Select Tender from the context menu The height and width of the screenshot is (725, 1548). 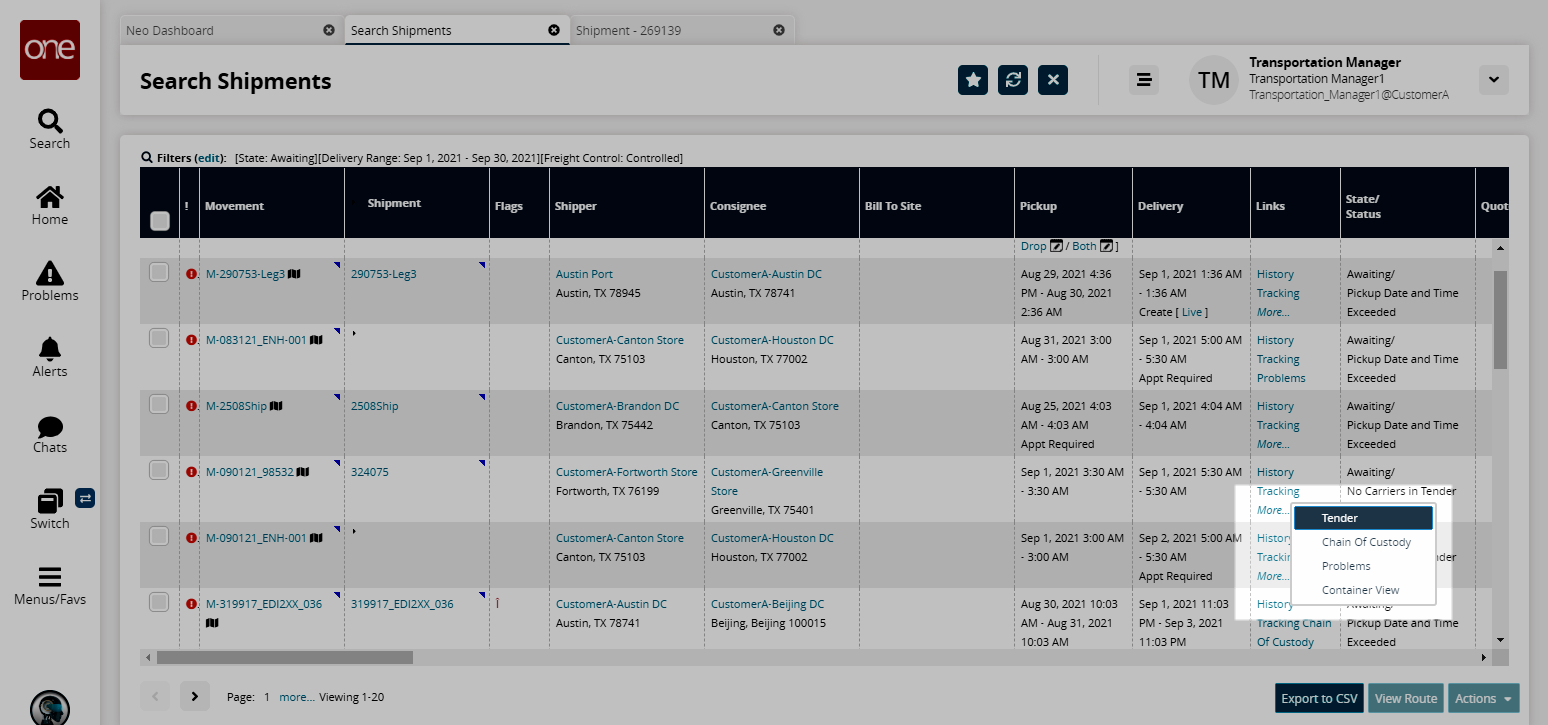point(1363,518)
